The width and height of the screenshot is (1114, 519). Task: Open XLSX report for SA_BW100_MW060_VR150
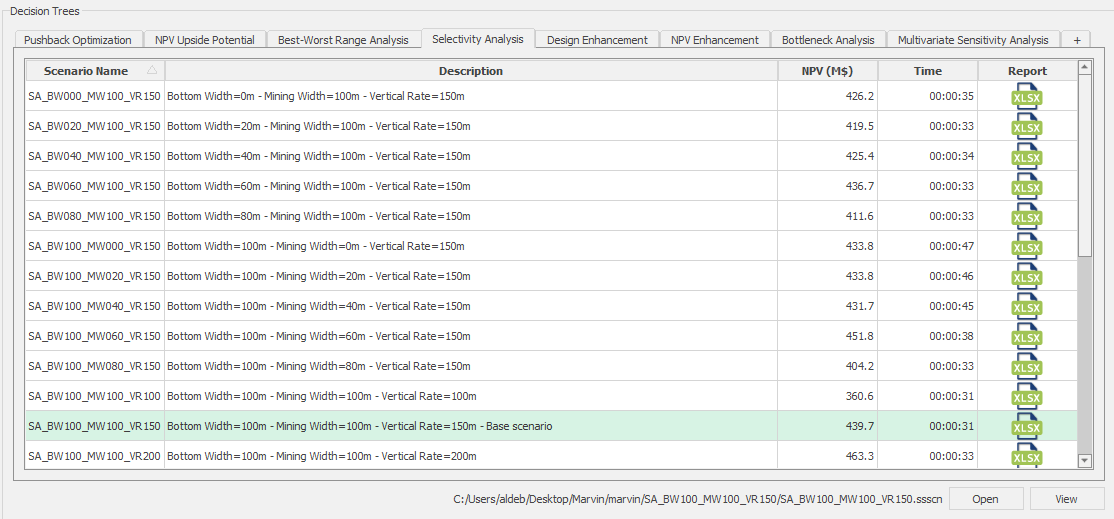(1027, 336)
